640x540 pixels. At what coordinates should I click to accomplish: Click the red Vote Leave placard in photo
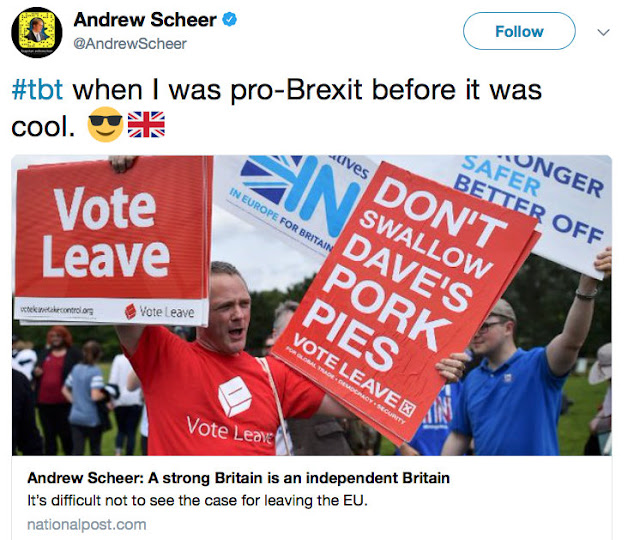(112, 240)
